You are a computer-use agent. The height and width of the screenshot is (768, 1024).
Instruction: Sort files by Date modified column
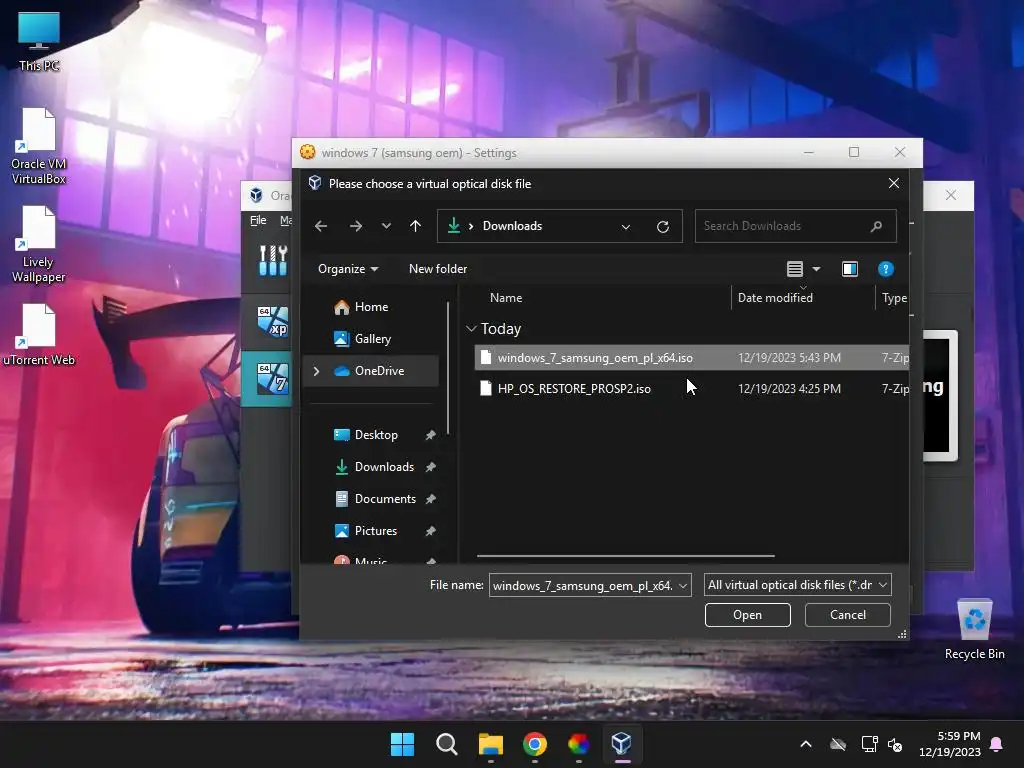775,298
